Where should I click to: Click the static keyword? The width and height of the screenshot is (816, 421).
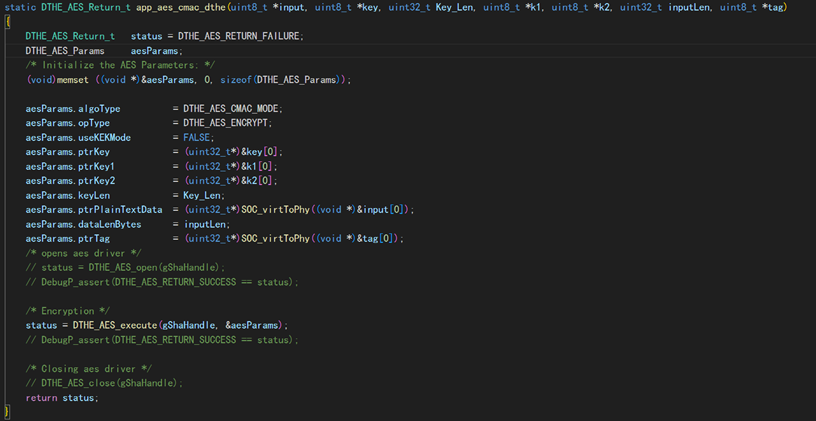[20, 7]
